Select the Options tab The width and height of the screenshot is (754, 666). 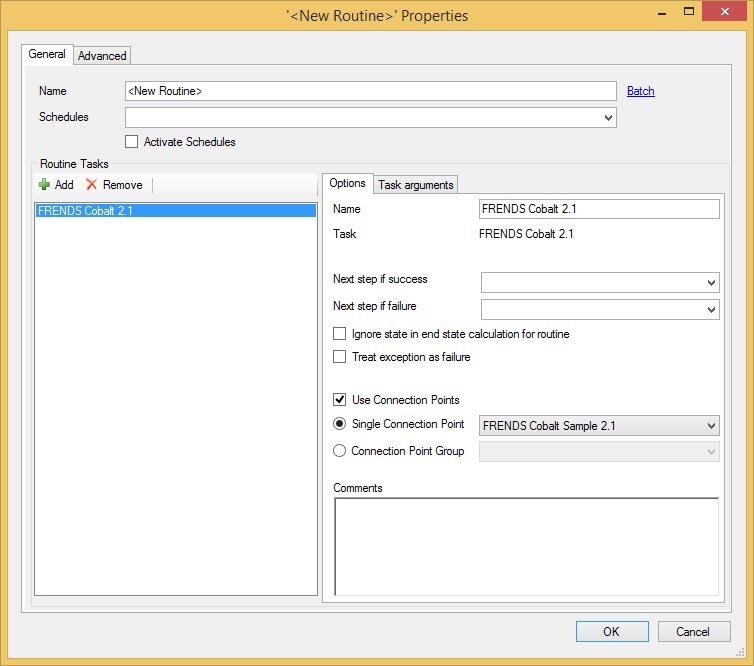point(347,183)
